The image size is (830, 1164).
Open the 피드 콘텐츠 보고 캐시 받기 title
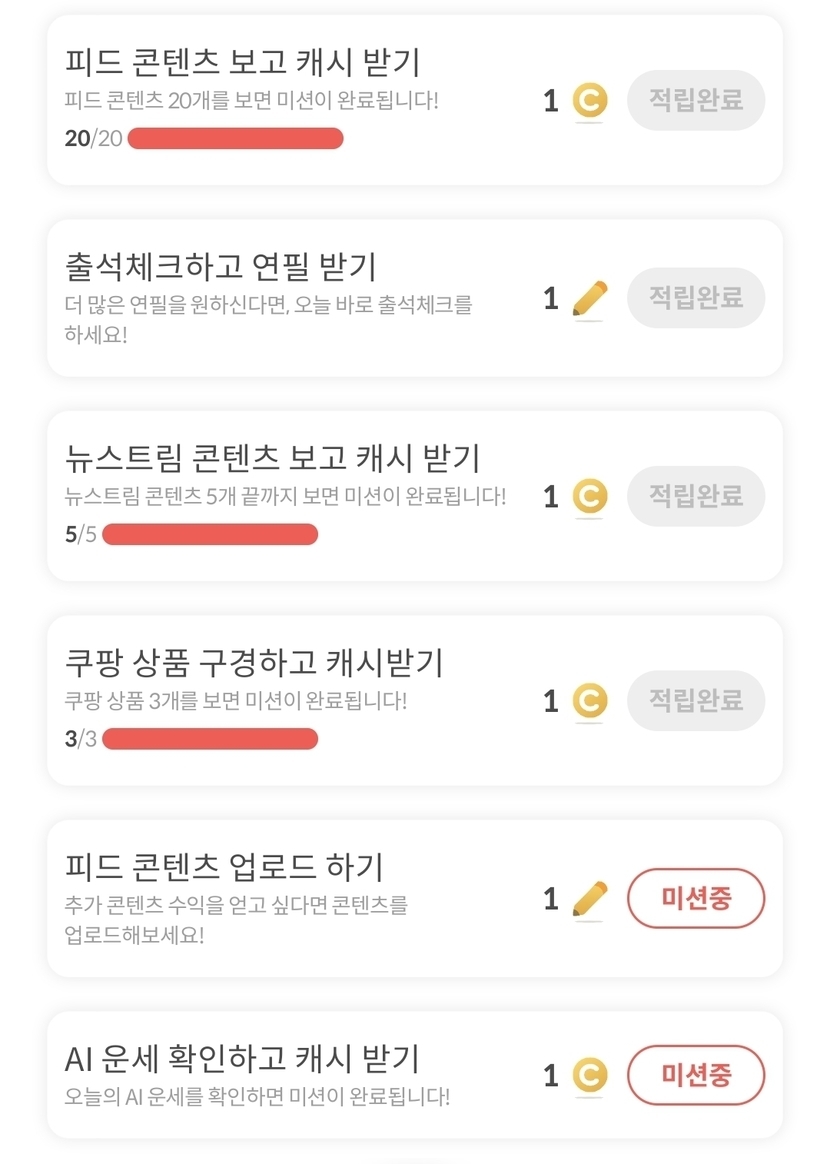point(242,62)
